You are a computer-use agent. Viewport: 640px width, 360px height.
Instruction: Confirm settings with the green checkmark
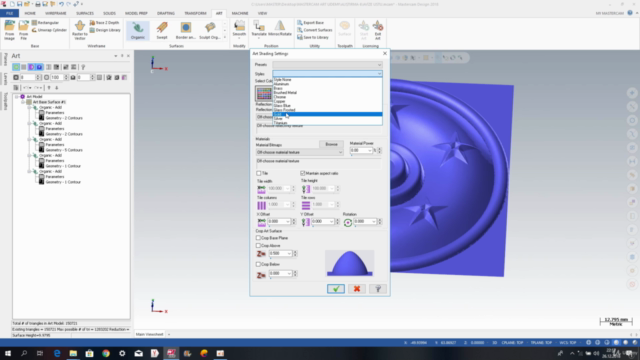[336, 289]
